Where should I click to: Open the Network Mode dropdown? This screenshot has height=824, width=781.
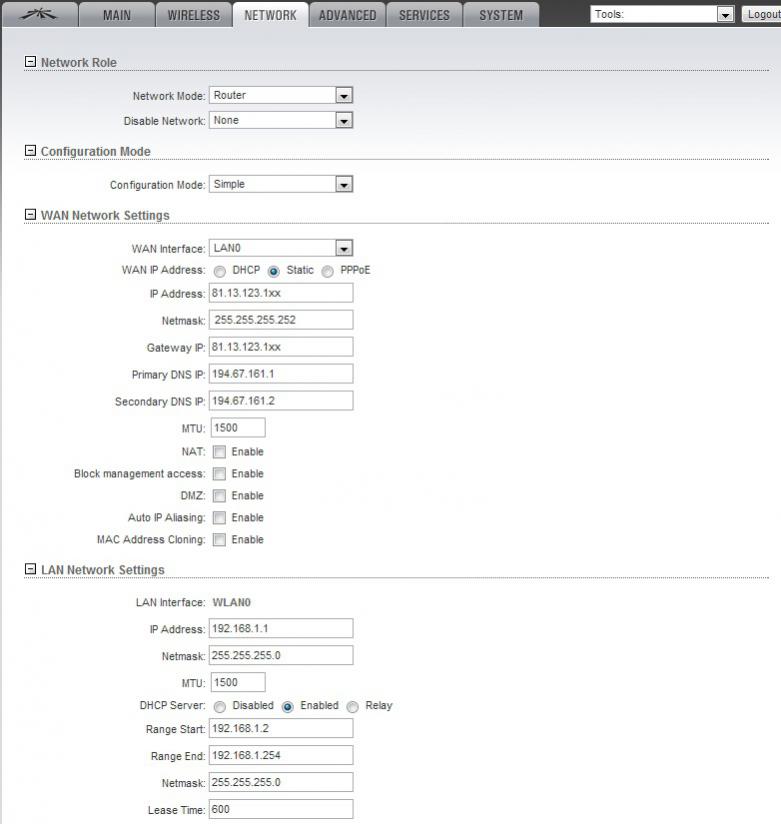[x=343, y=96]
